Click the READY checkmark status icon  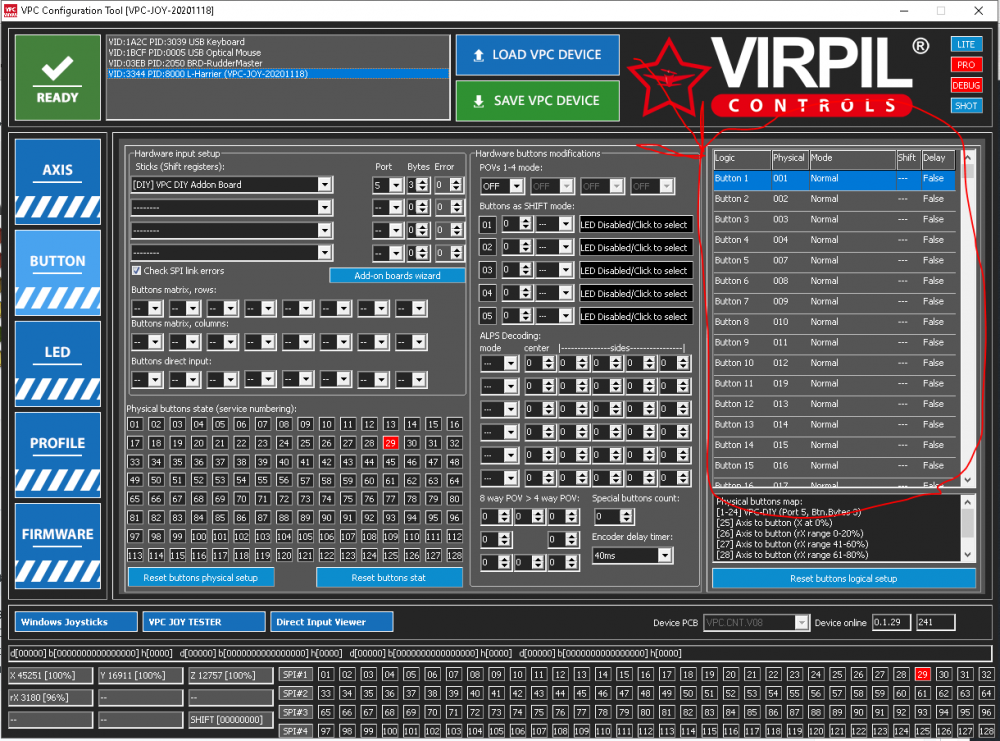click(x=57, y=78)
